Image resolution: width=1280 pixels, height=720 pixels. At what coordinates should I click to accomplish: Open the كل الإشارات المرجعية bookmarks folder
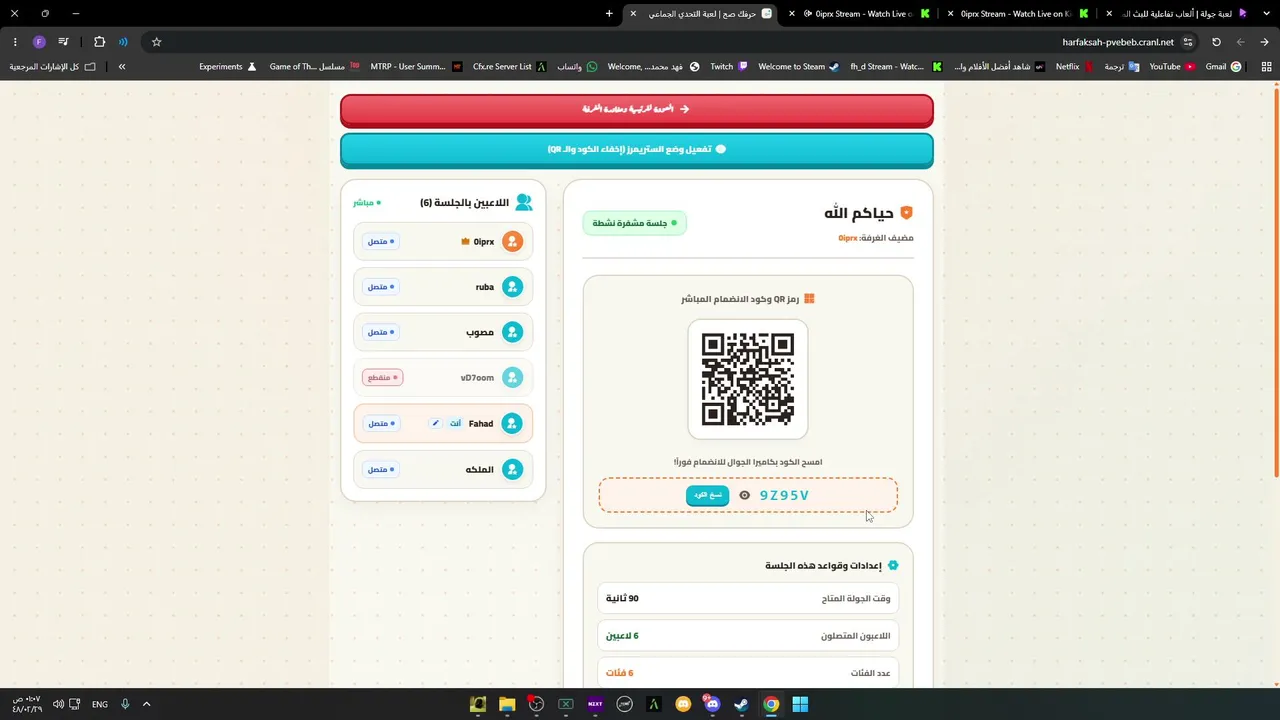[x=53, y=67]
